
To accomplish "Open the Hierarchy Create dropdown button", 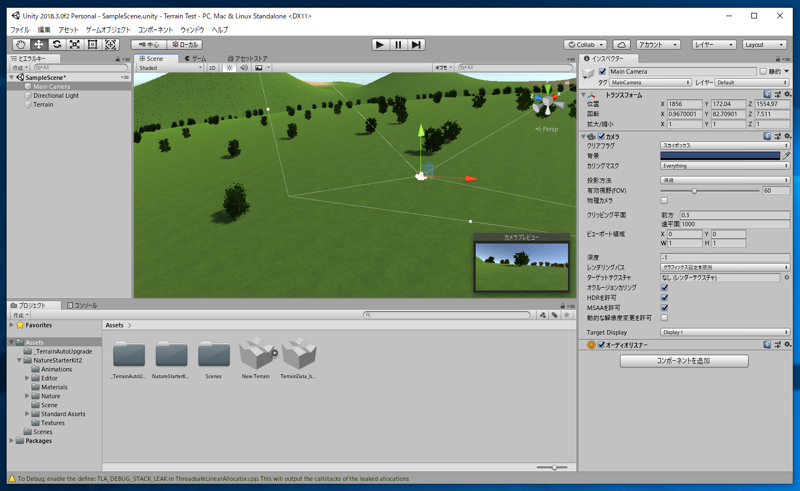I will point(20,67).
